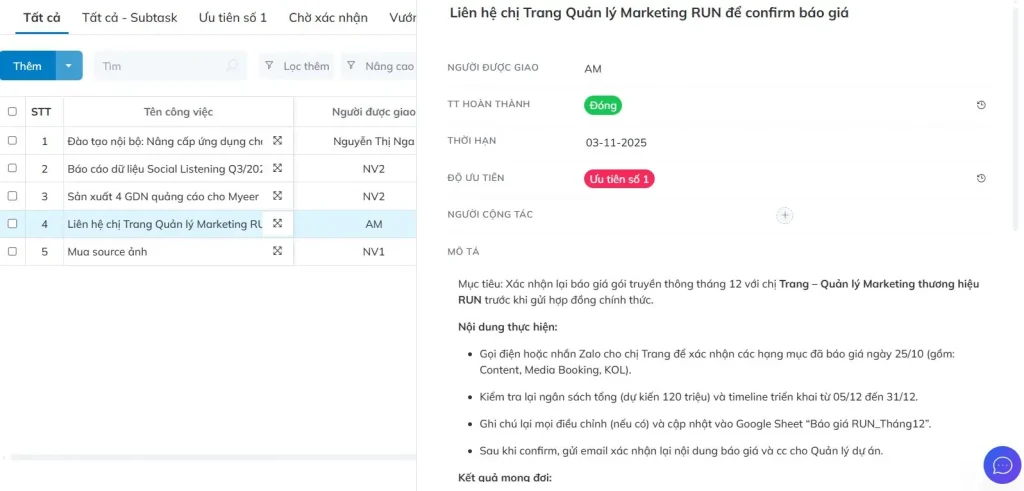This screenshot has width=1024, height=491.
Task: Open the Ưu tiên số 1 tab
Action: (232, 18)
